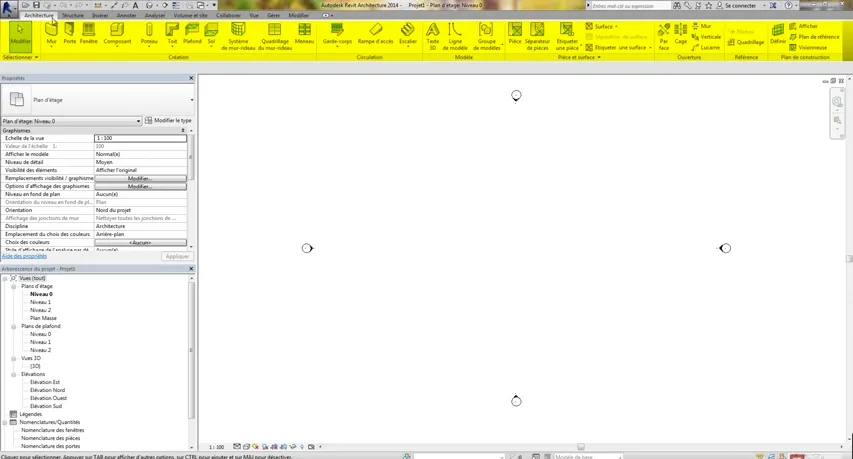Select Niveau 1 under Plans d'étage
Screen dimensions: 853x459
coord(40,302)
